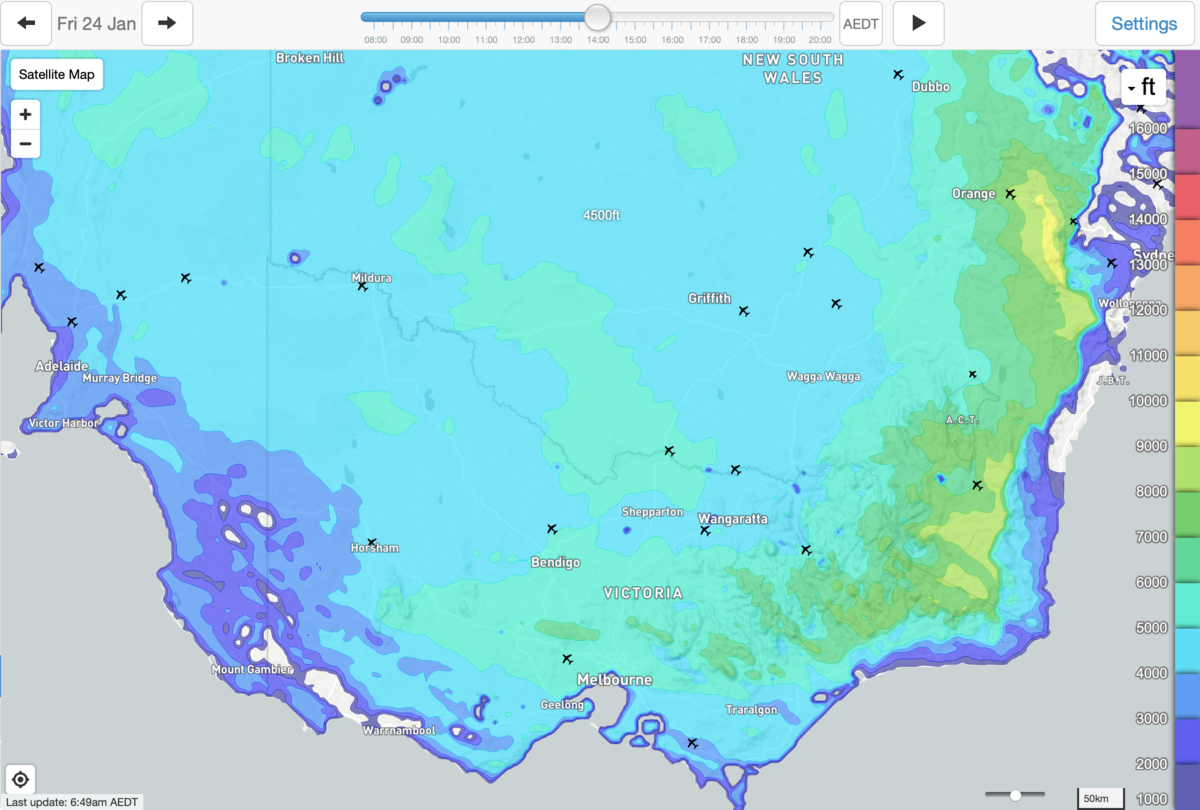Click the airfield icon at Griffith
Screen dimensions: 1200x810
click(x=743, y=311)
